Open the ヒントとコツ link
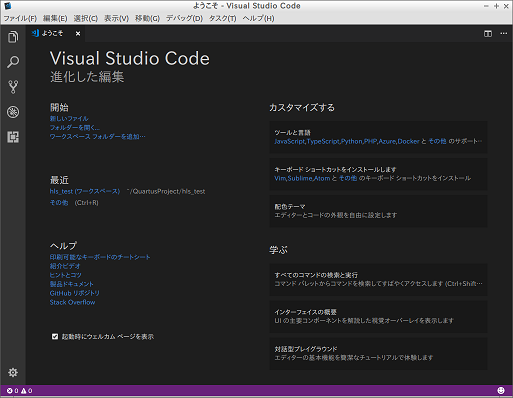513x398 pixels. click(65, 275)
